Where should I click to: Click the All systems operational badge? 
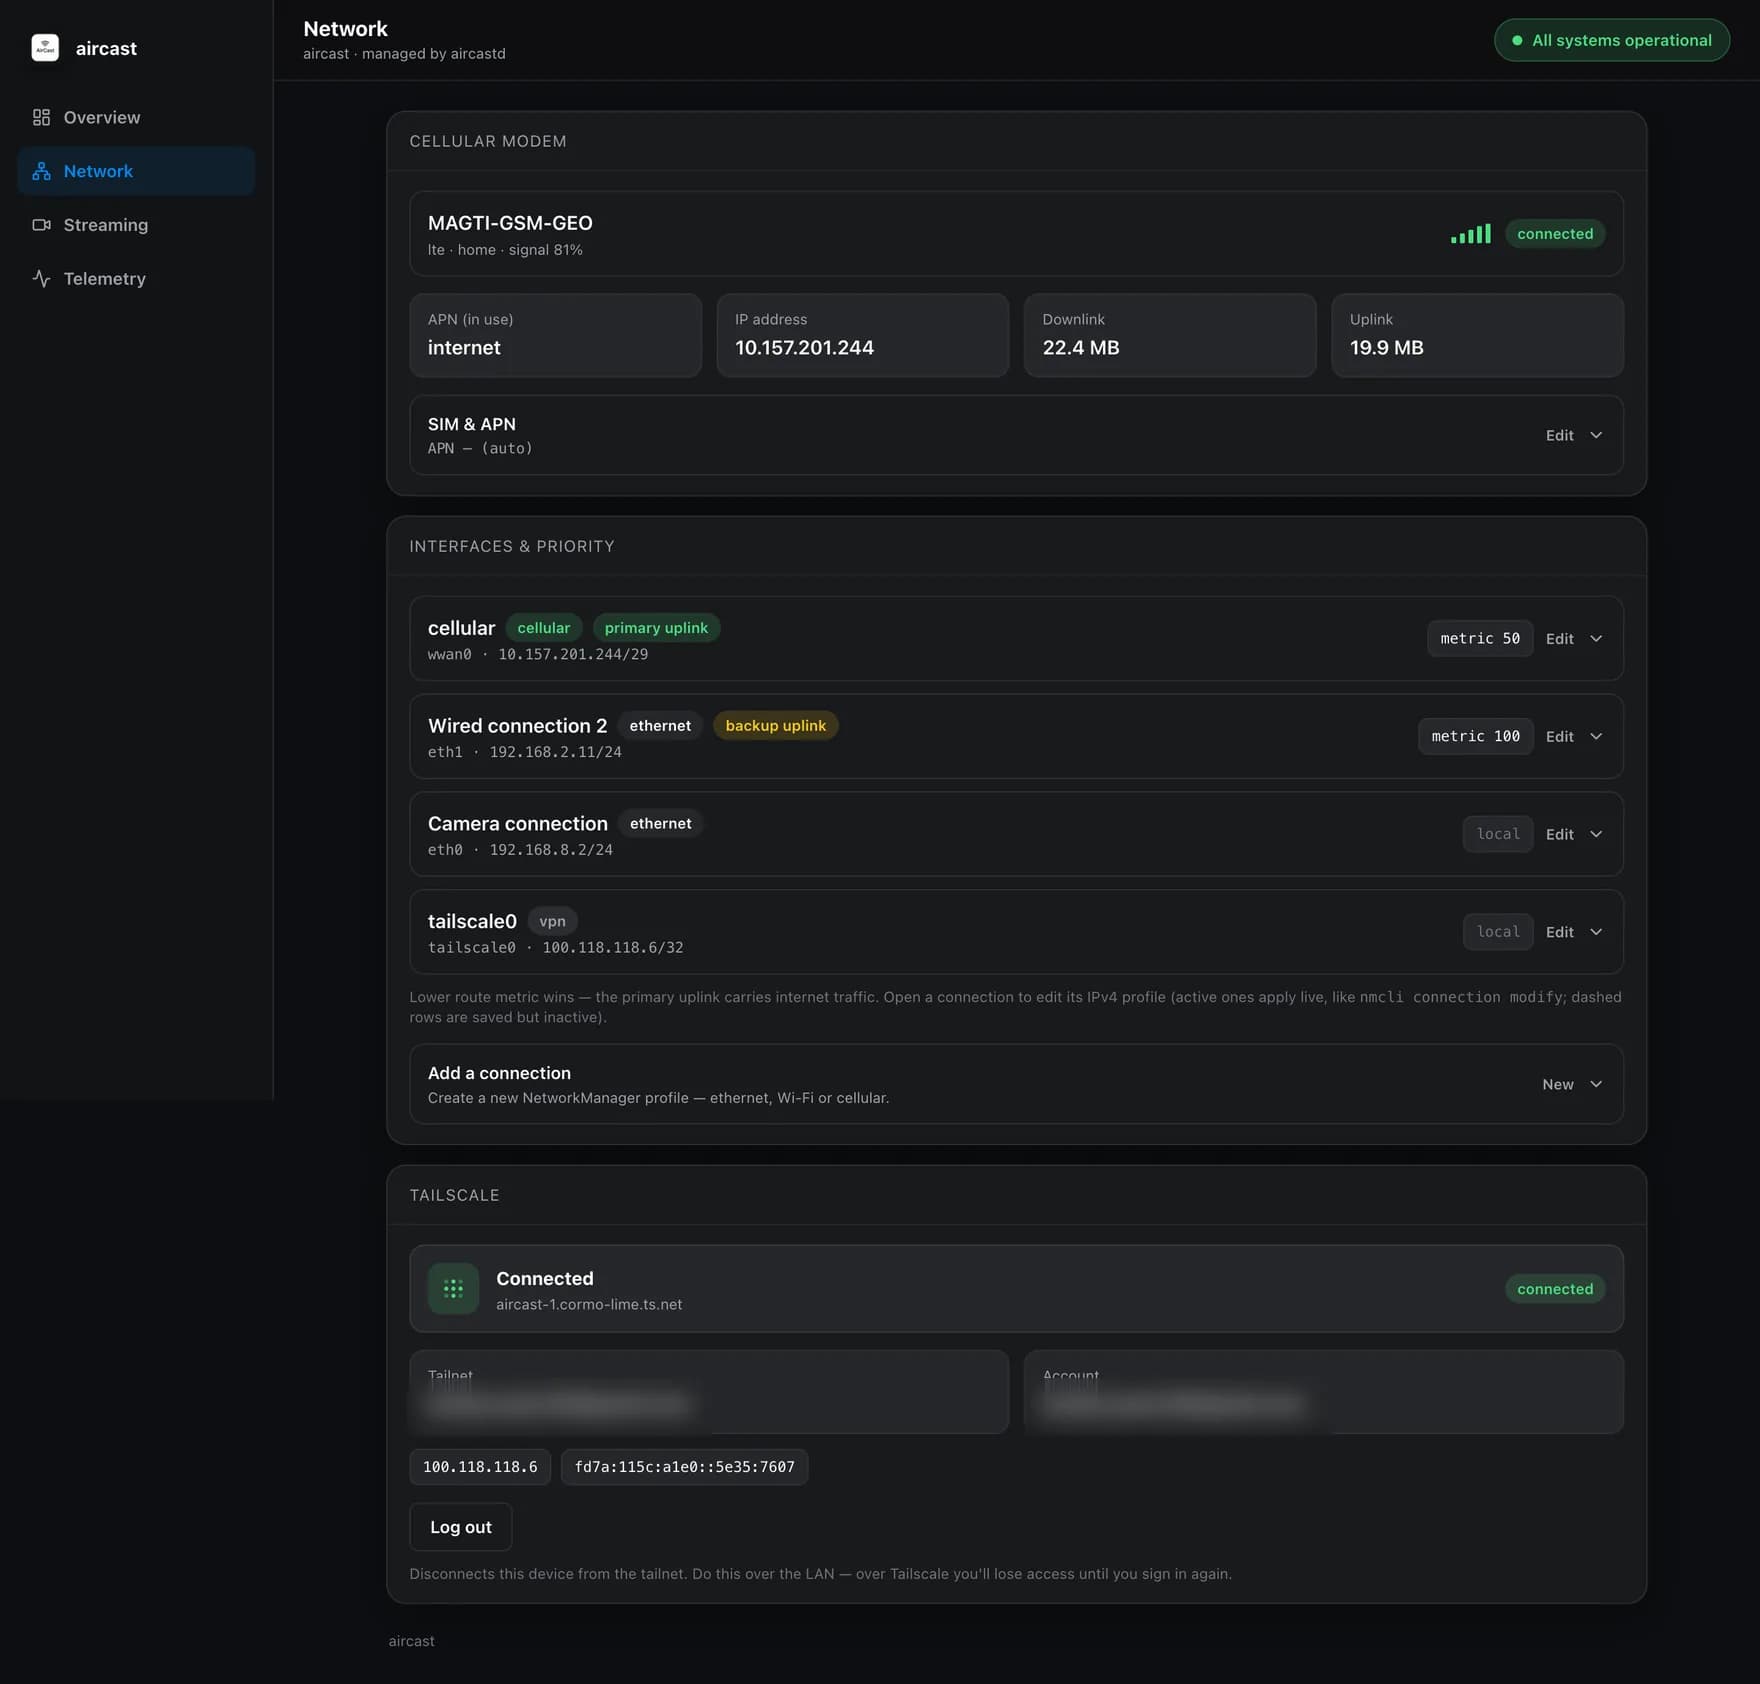tap(1612, 41)
